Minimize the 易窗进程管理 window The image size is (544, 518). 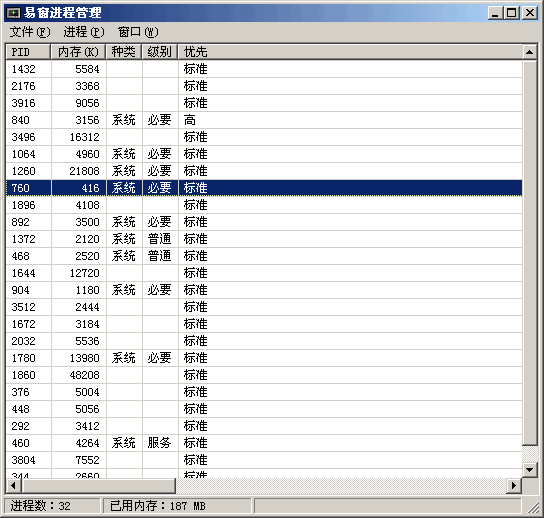[495, 13]
